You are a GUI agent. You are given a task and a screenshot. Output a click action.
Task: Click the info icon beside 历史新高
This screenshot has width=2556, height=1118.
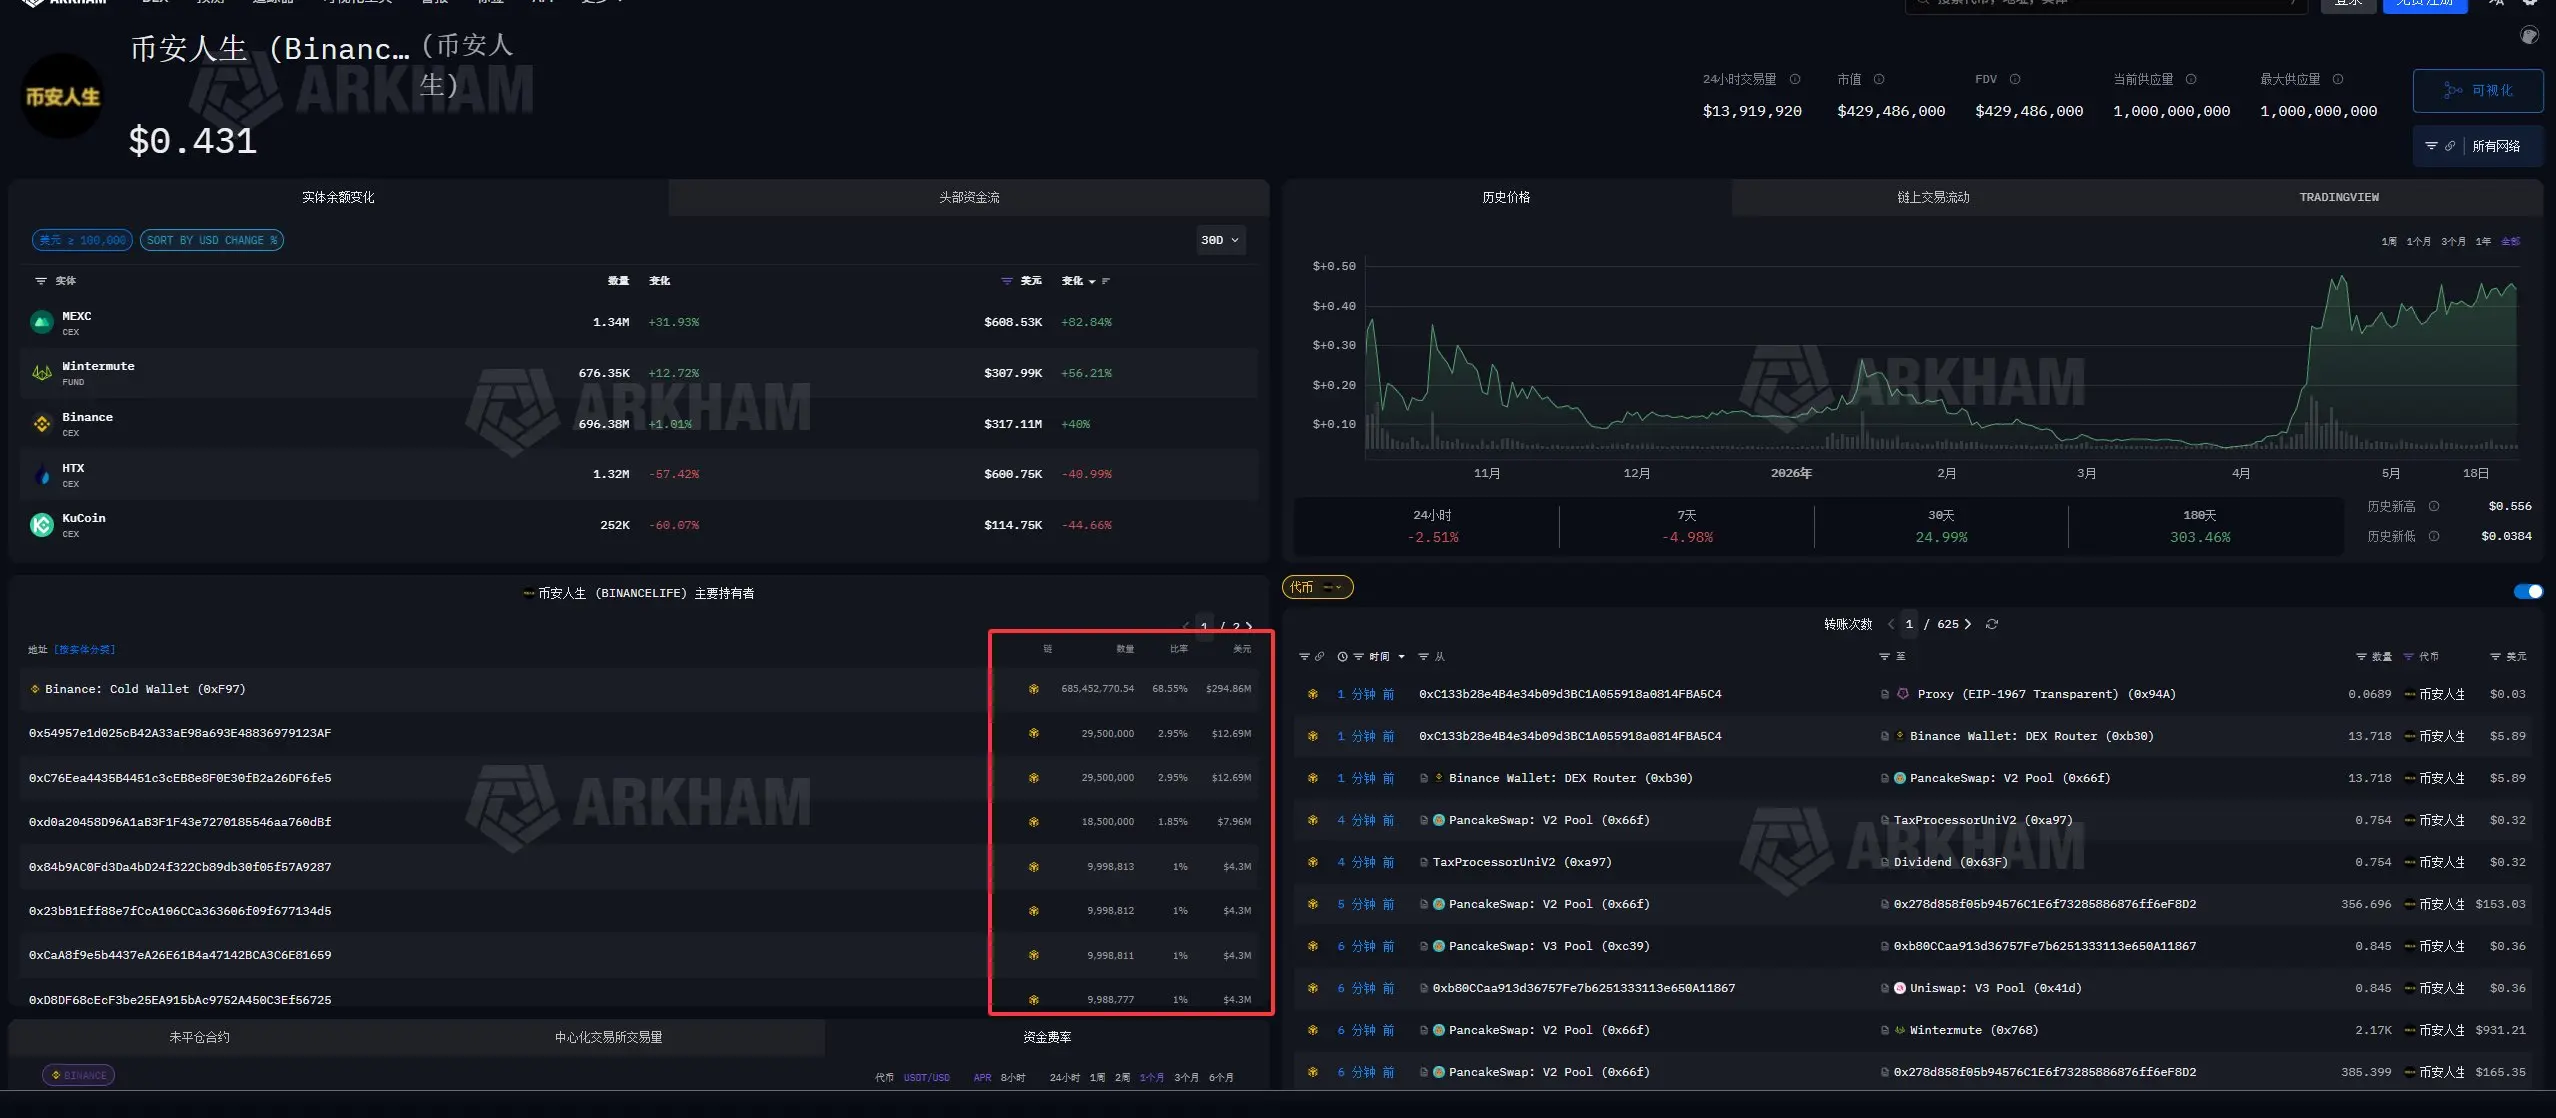pyautogui.click(x=2434, y=506)
